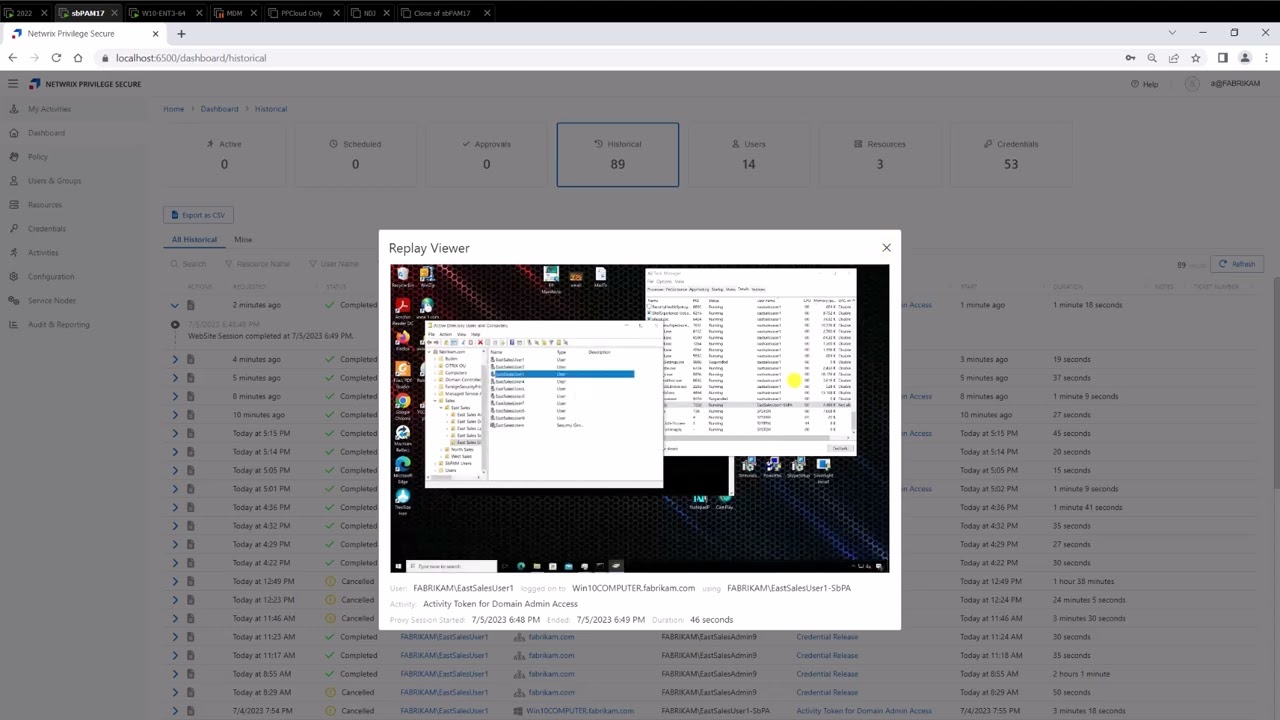
Task: Switch to the Mine tab
Action: (x=243, y=240)
